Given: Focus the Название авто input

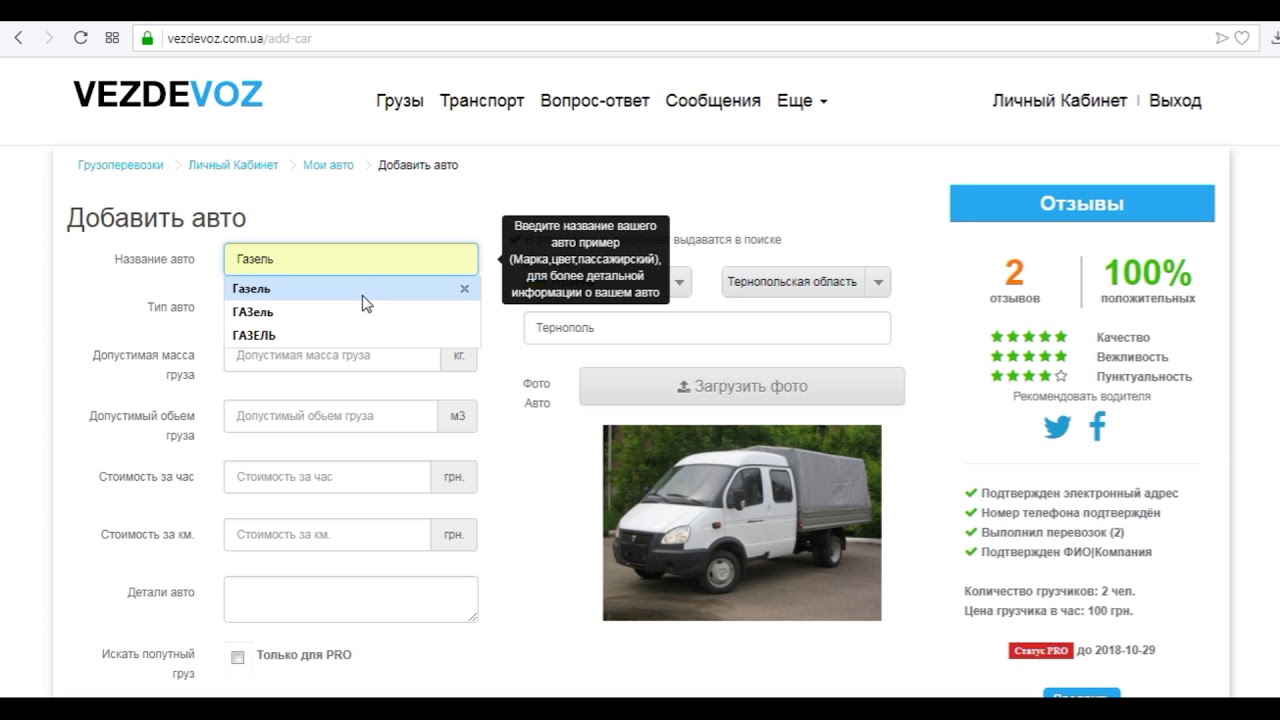Looking at the screenshot, I should (x=351, y=259).
